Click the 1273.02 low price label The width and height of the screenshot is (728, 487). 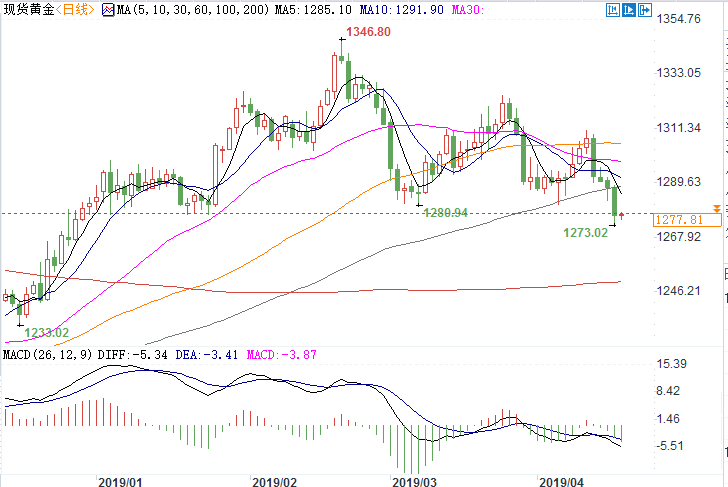586,233
